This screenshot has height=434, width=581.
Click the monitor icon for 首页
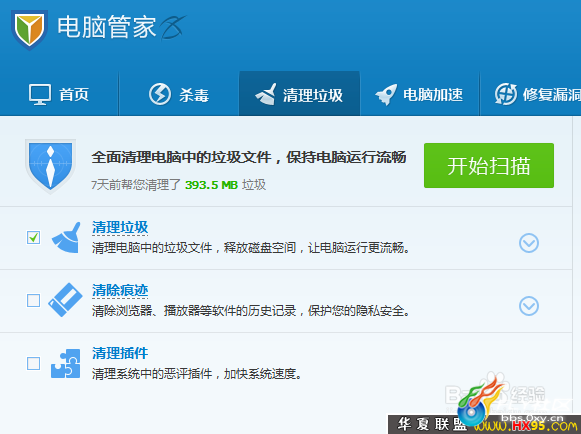(x=40, y=95)
